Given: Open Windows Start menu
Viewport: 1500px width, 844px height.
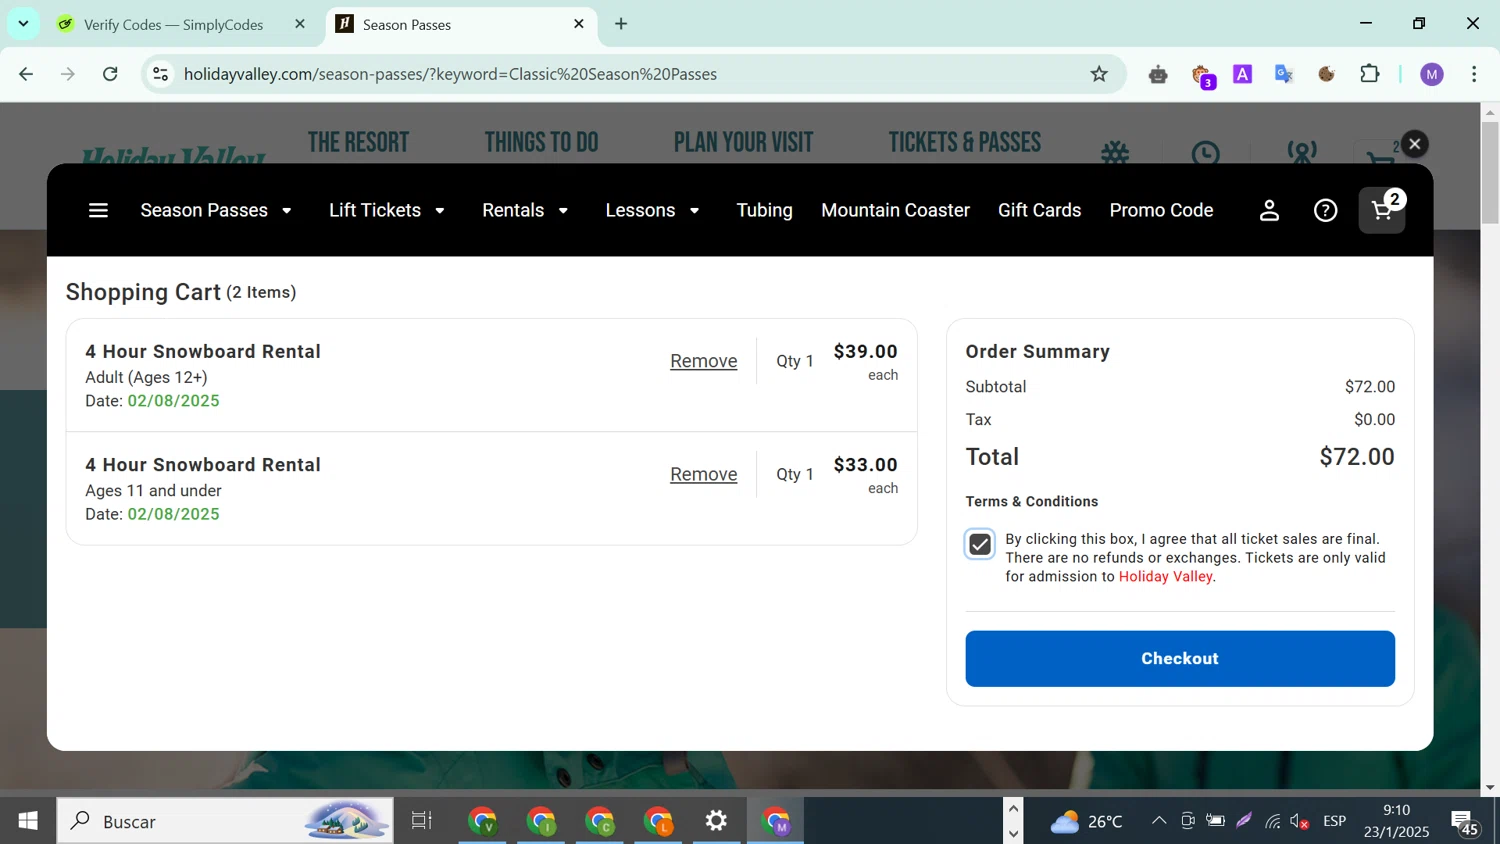Looking at the screenshot, I should click(x=28, y=821).
